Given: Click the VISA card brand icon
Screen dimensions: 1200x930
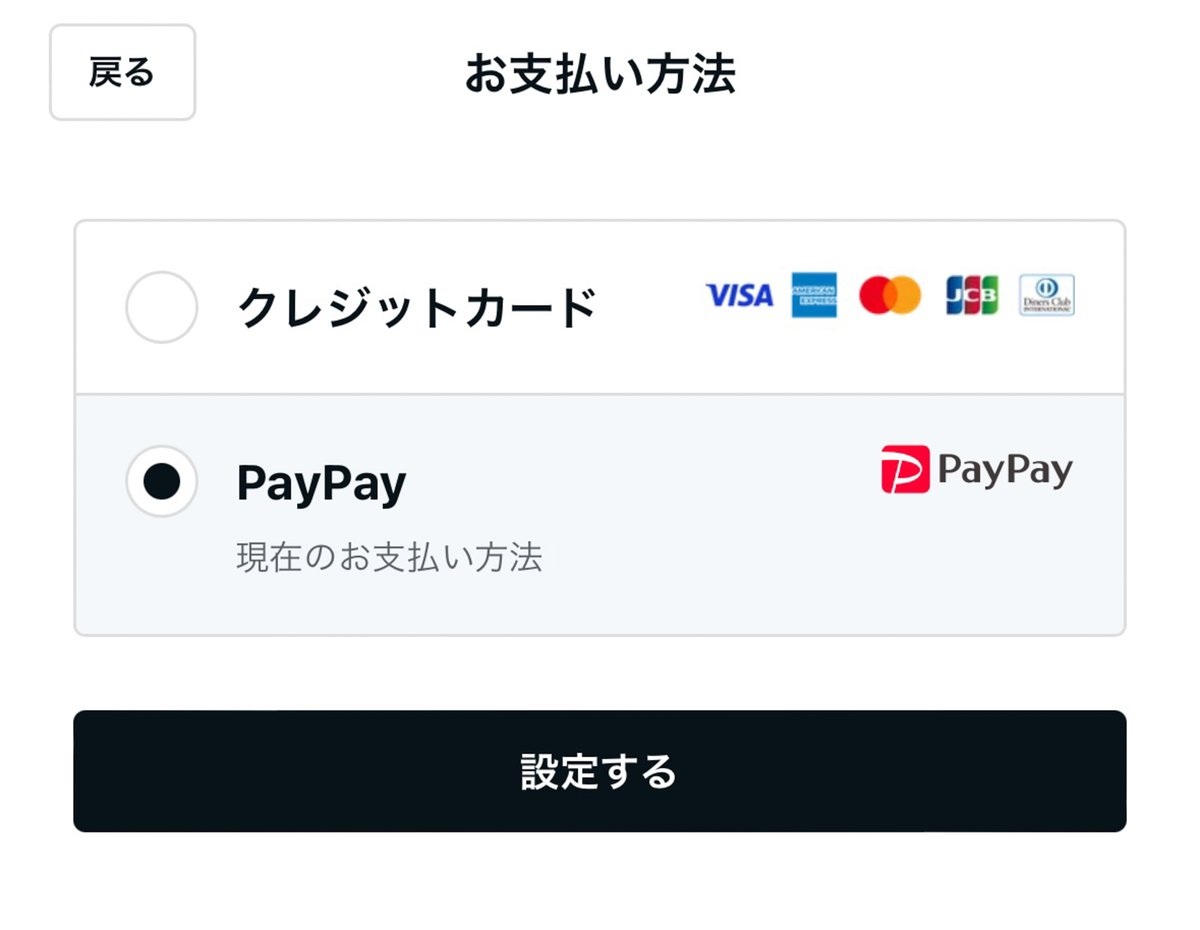Looking at the screenshot, I should (x=739, y=297).
